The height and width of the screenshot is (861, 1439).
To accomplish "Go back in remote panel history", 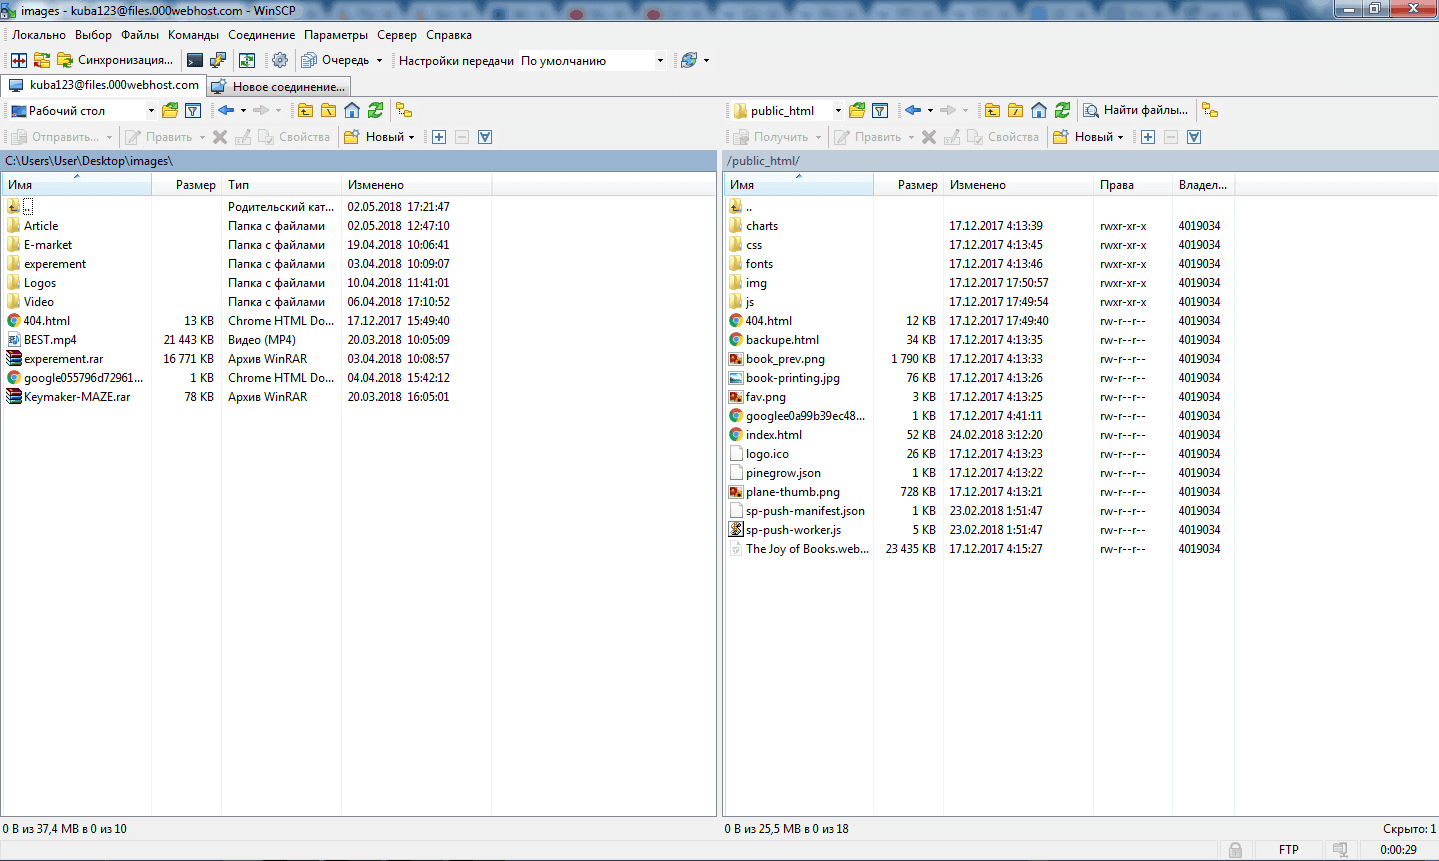I will tap(913, 110).
